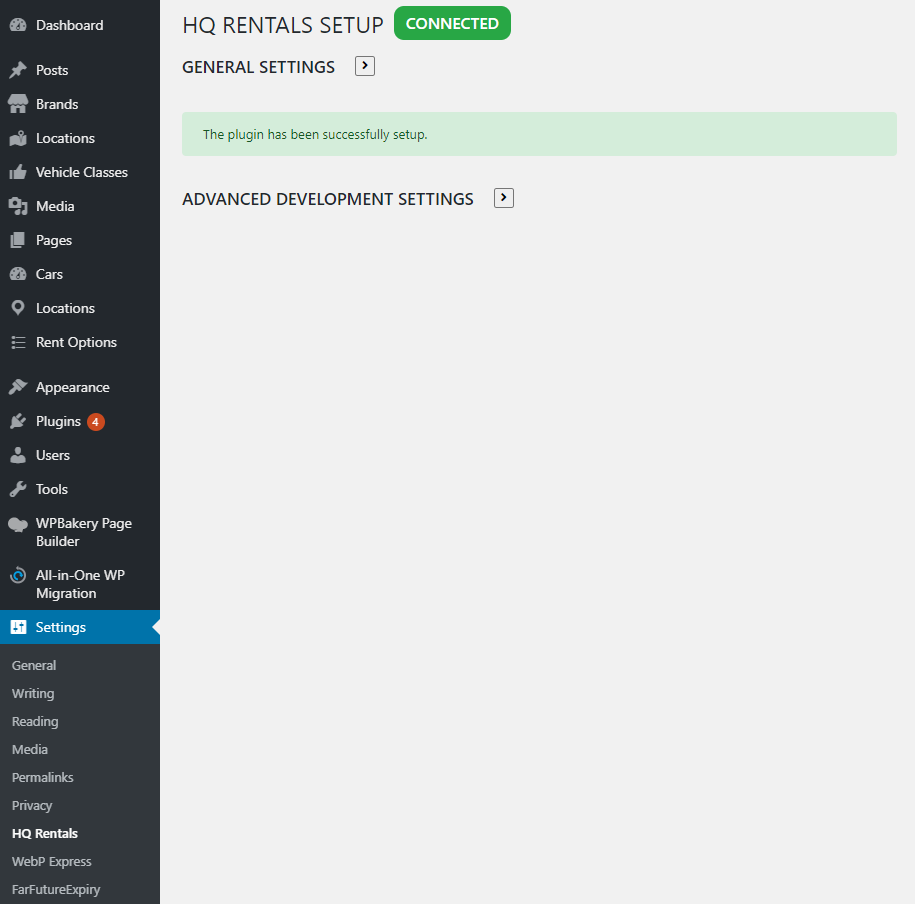Click the Vehicle Classes thumbs-up icon
Viewport: 915px width, 904px height.
pyautogui.click(x=18, y=172)
